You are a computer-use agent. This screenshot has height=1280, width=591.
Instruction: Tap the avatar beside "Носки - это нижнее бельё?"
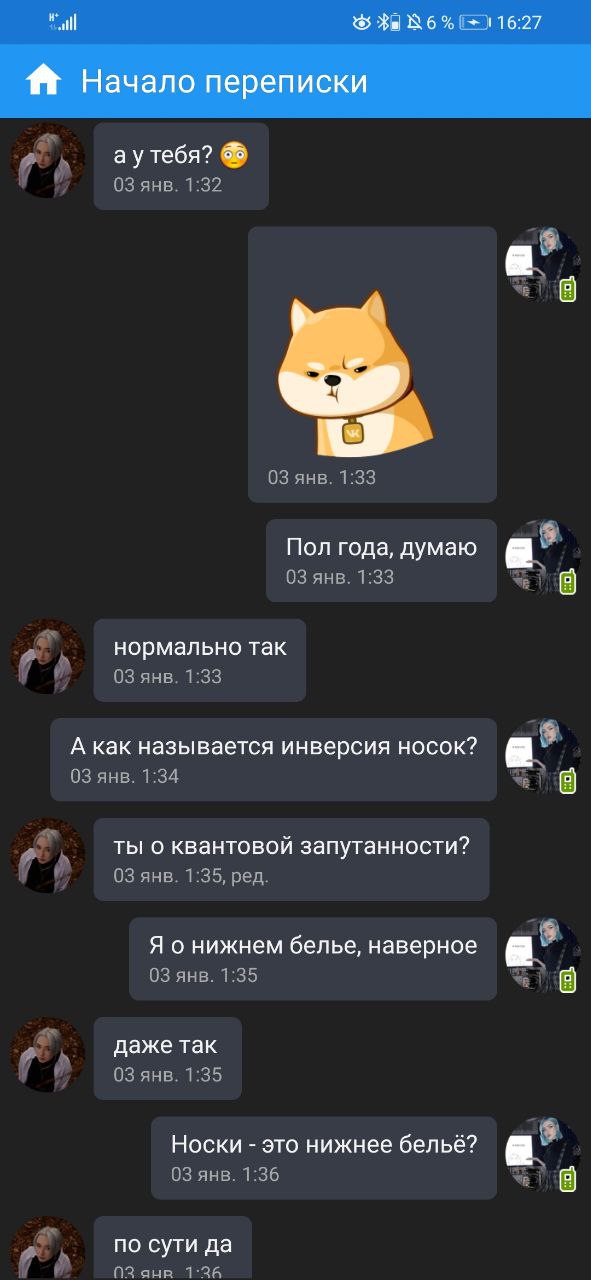tap(543, 1154)
